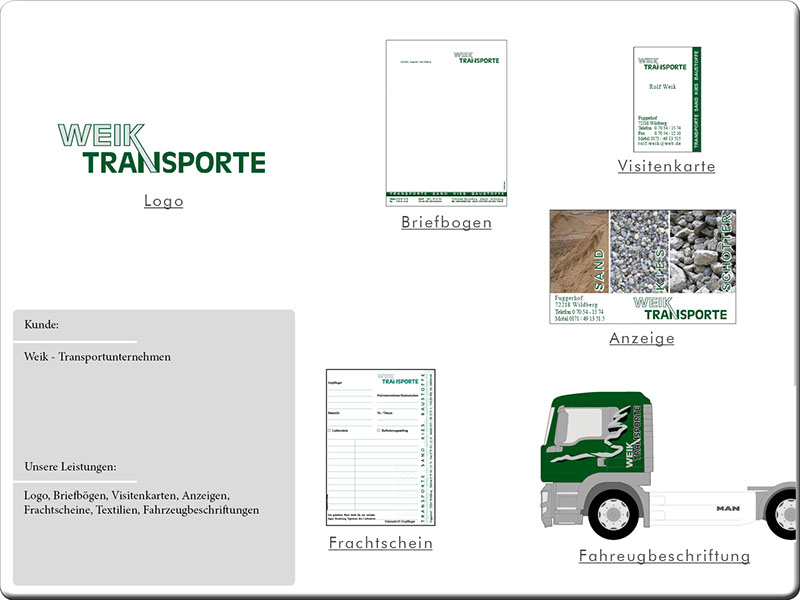The height and width of the screenshot is (600, 800).
Task: Click the "Kunde:" heading in the info panel
Action: pyautogui.click(x=41, y=325)
